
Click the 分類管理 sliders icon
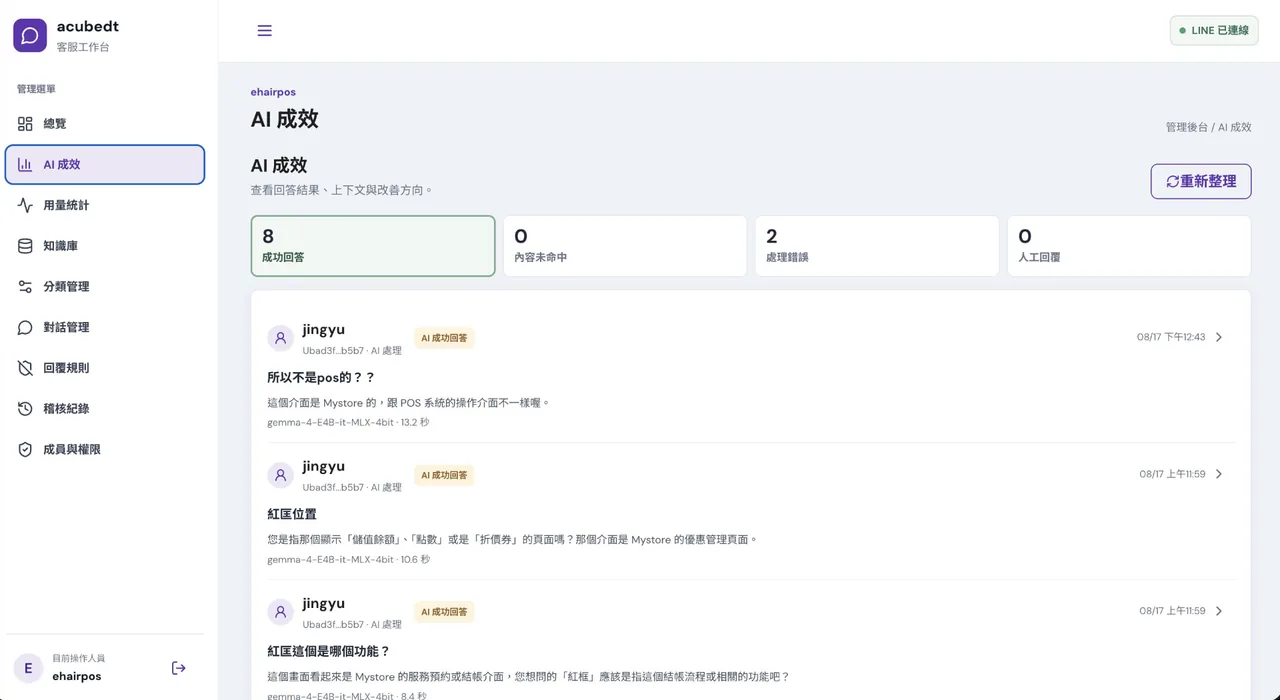click(25, 287)
